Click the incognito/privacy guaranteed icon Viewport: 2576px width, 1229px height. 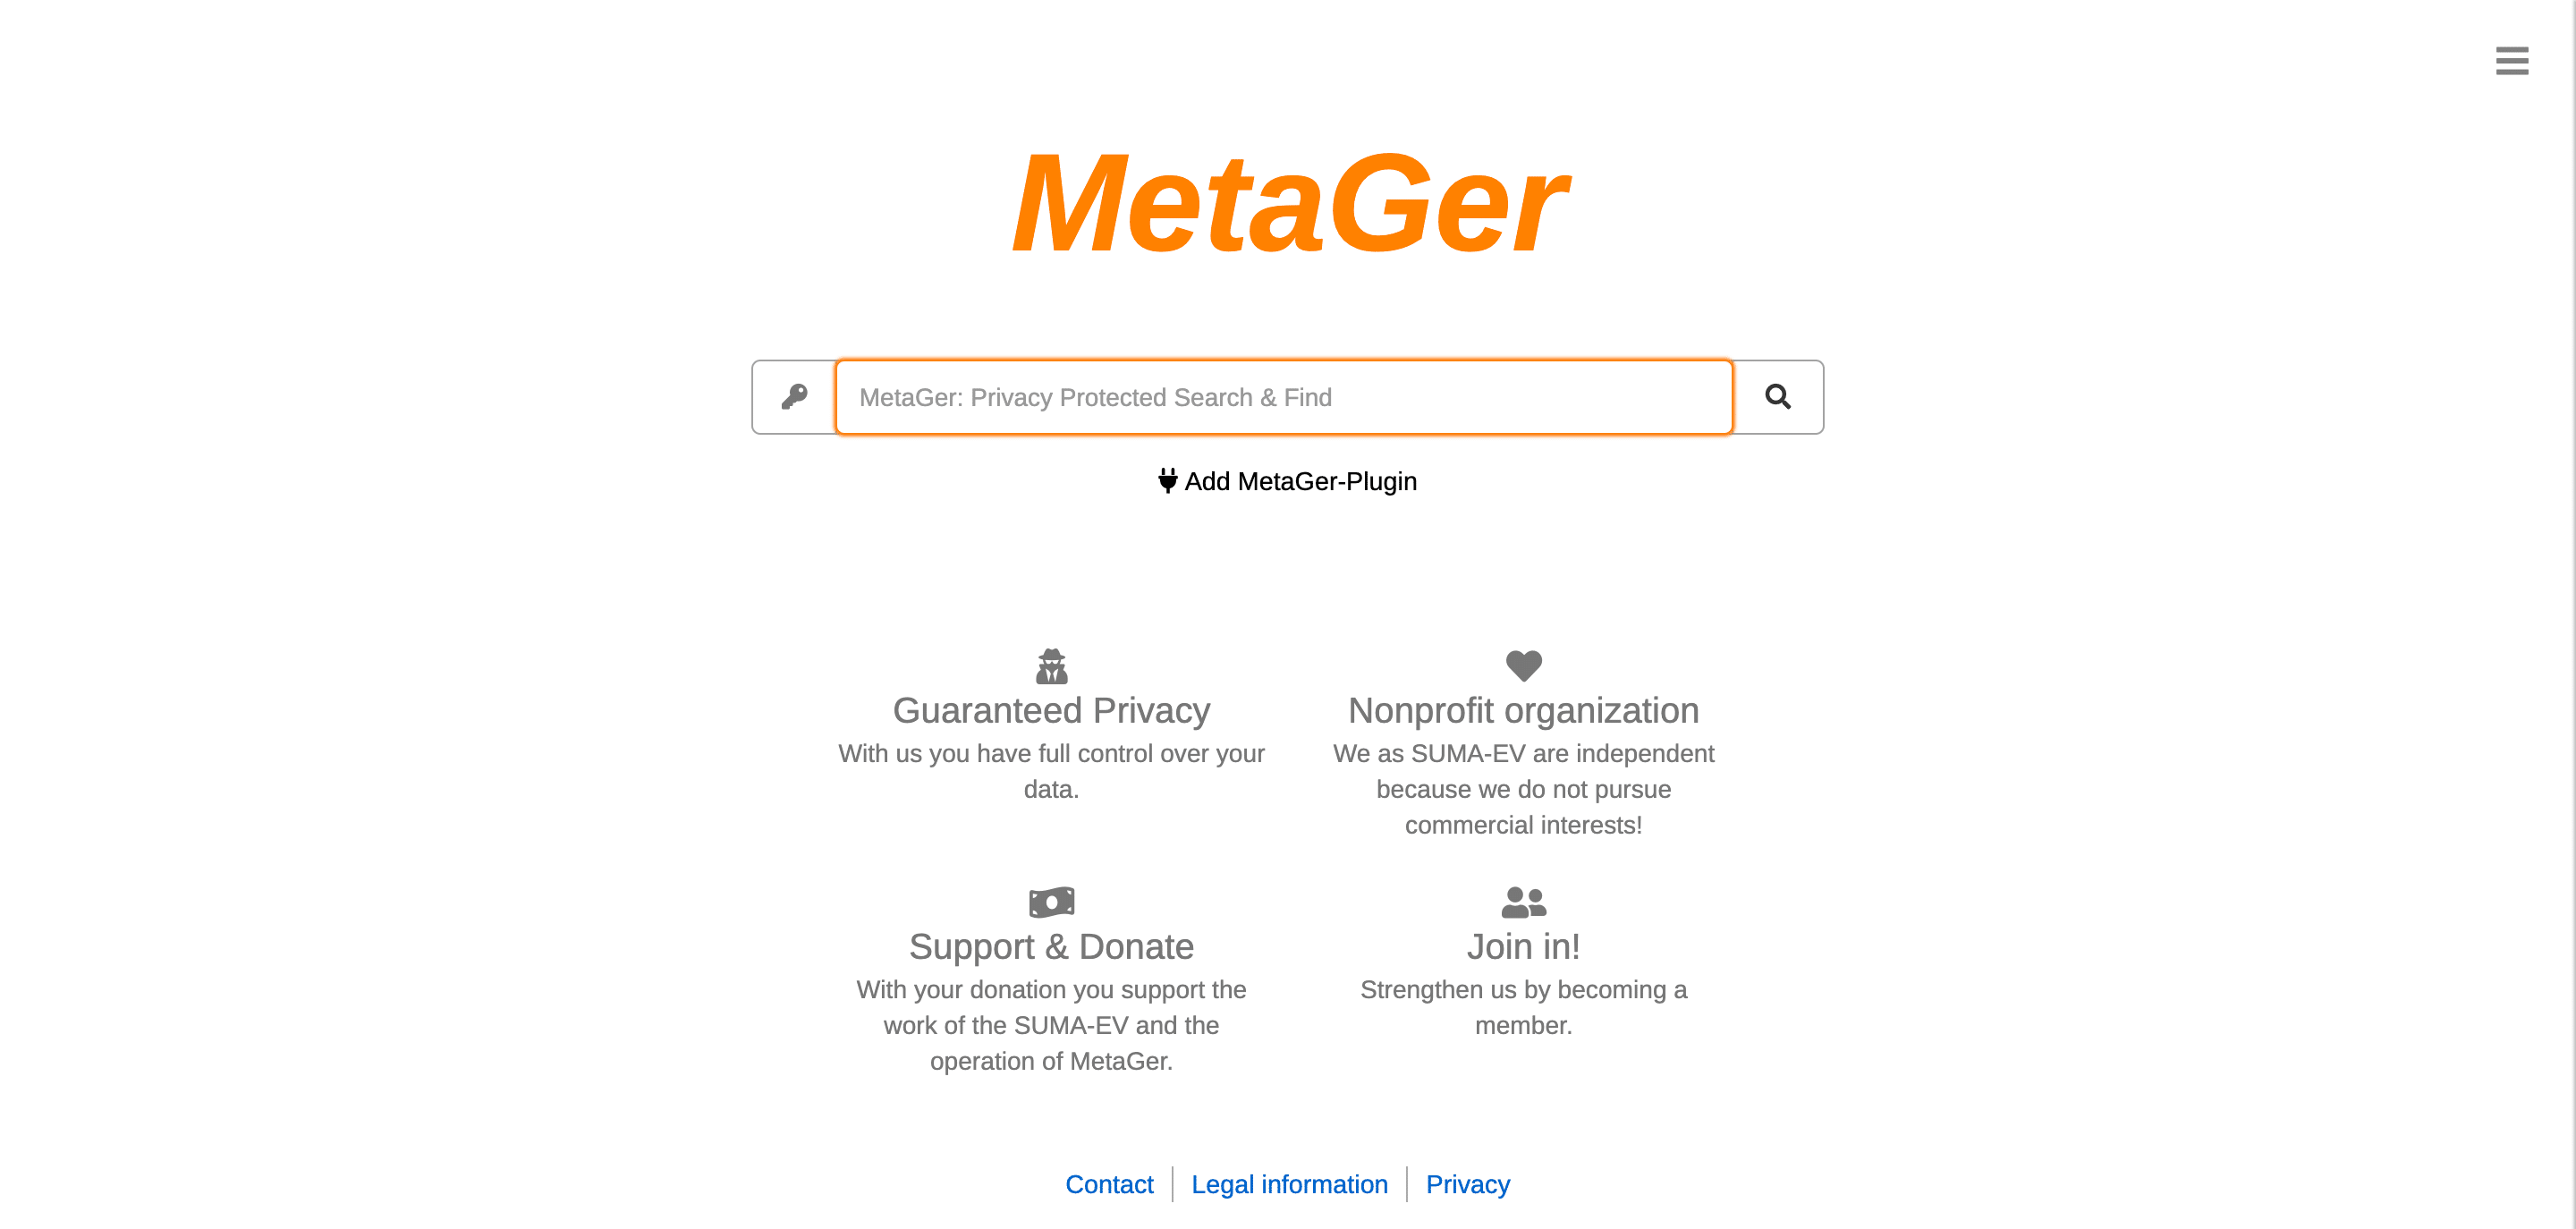1050,665
